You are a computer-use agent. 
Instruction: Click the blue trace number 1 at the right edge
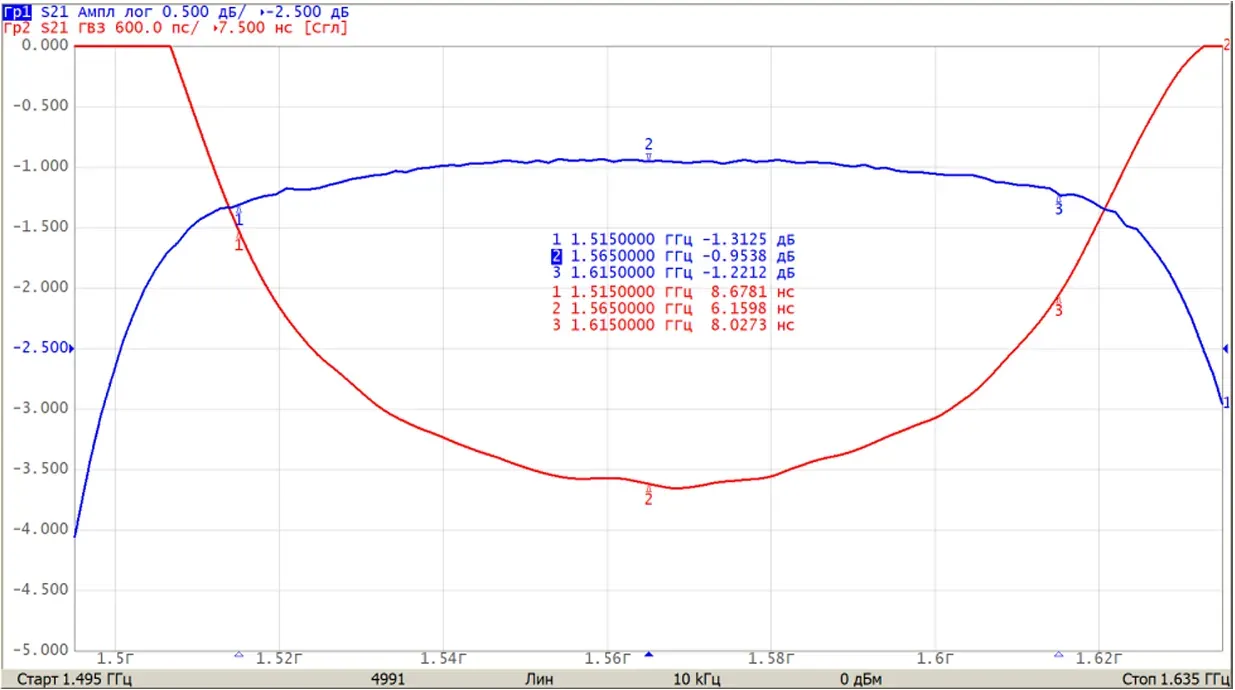tap(1227, 402)
